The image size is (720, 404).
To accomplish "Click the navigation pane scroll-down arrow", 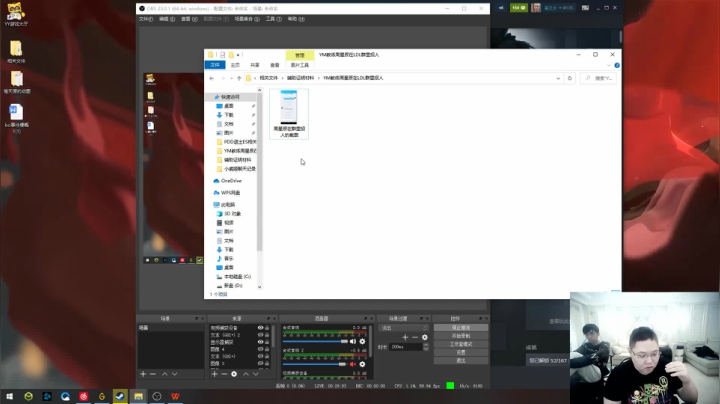I will [x=259, y=287].
